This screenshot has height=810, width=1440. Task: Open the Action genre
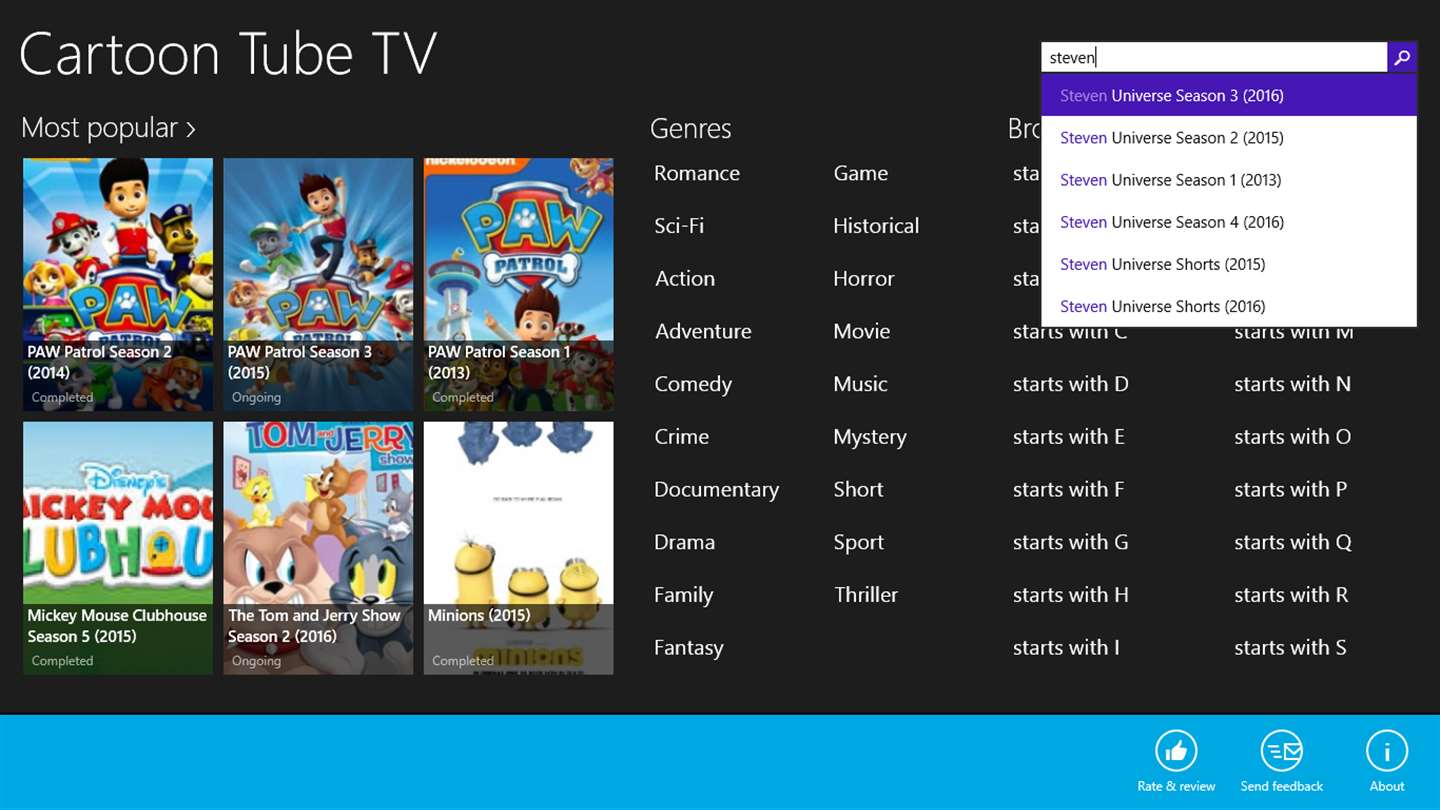(685, 279)
